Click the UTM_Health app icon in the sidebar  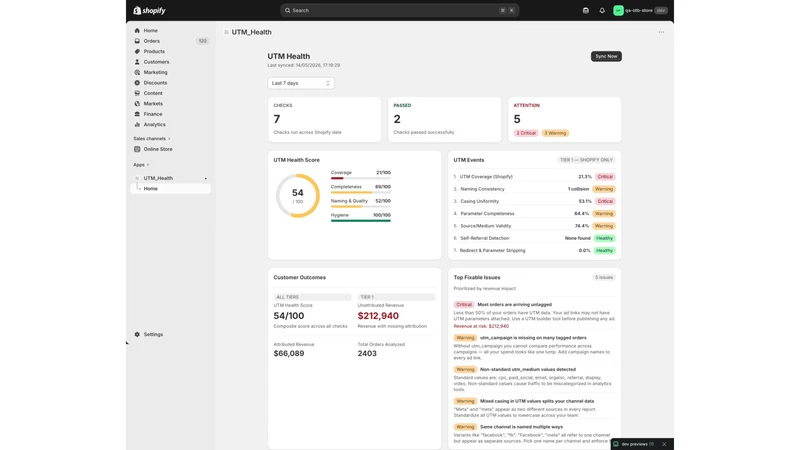[137, 178]
